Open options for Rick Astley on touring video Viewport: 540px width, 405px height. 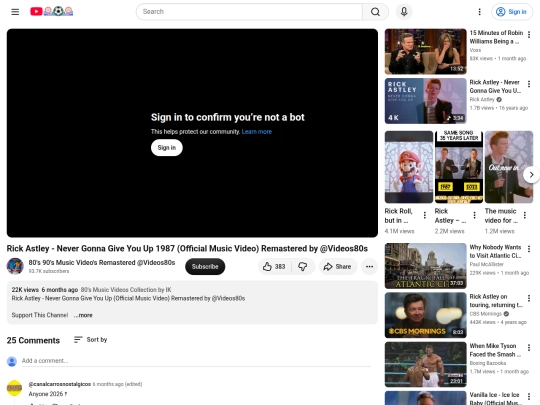(x=529, y=298)
